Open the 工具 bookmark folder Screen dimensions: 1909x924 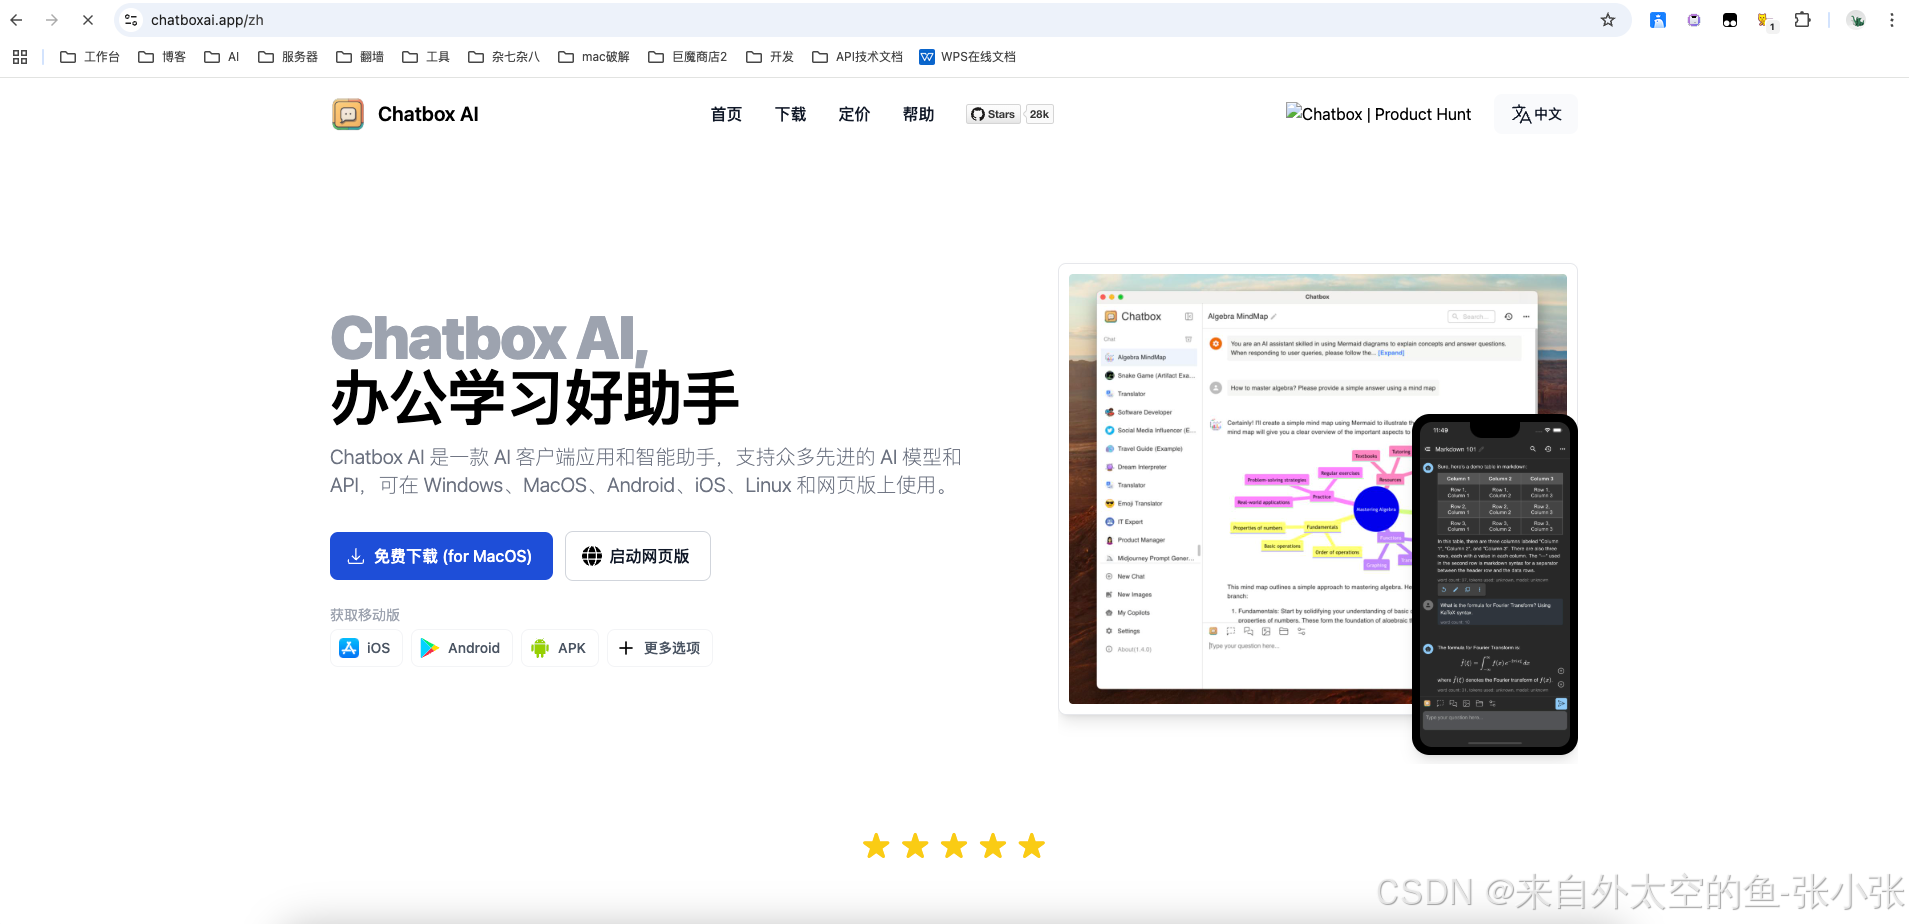pyautogui.click(x=426, y=57)
